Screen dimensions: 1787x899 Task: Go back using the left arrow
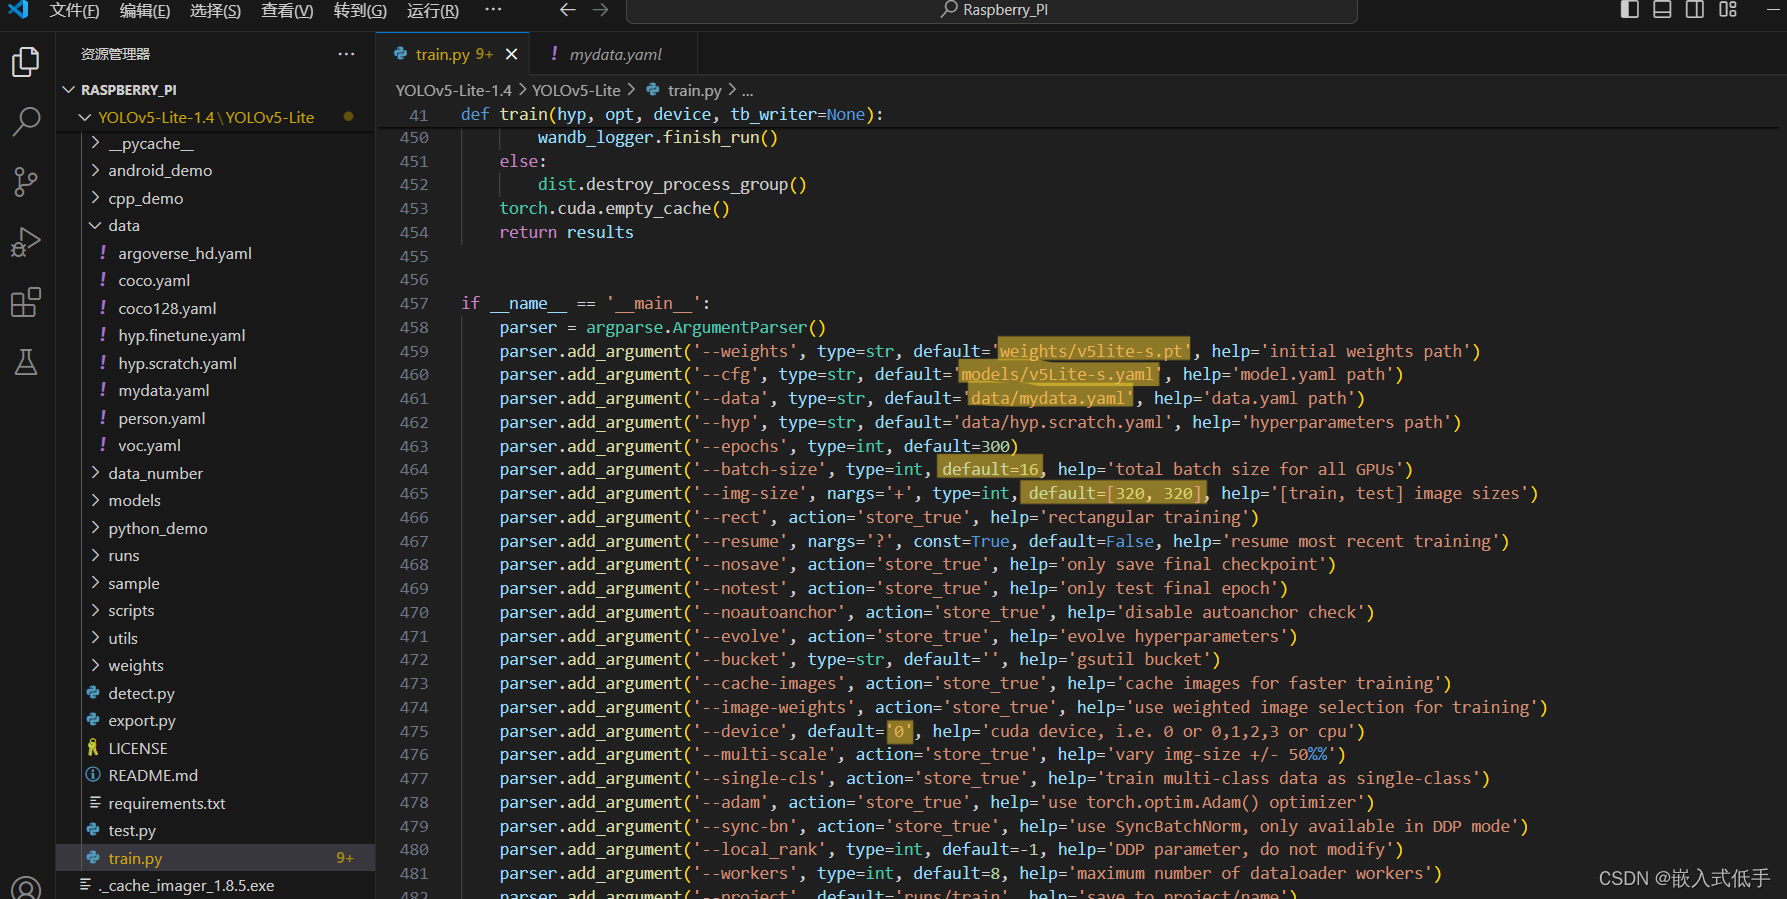pyautogui.click(x=568, y=10)
